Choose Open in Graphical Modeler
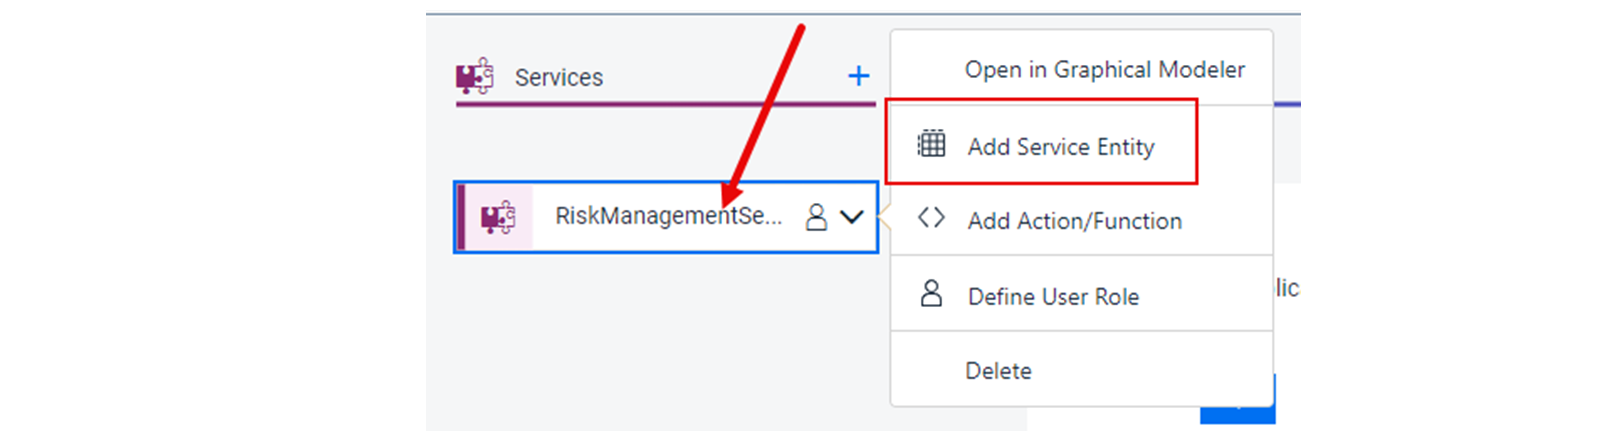1600x441 pixels. pyautogui.click(x=1105, y=69)
